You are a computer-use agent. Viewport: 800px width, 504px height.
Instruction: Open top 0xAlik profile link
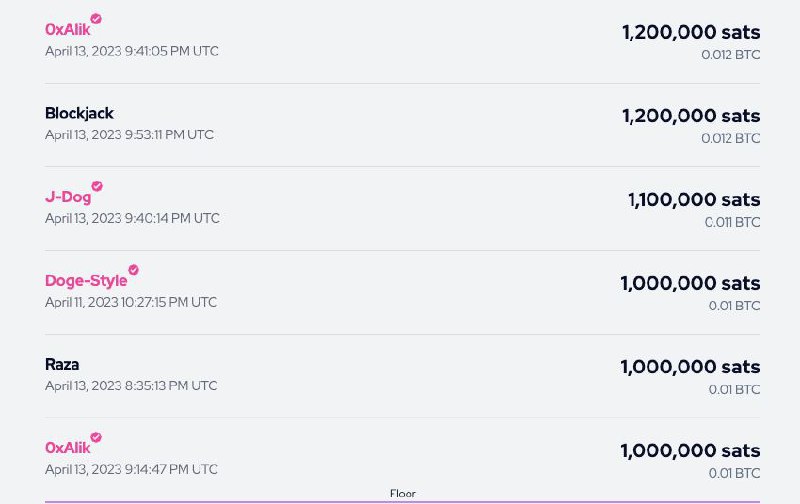coord(67,30)
